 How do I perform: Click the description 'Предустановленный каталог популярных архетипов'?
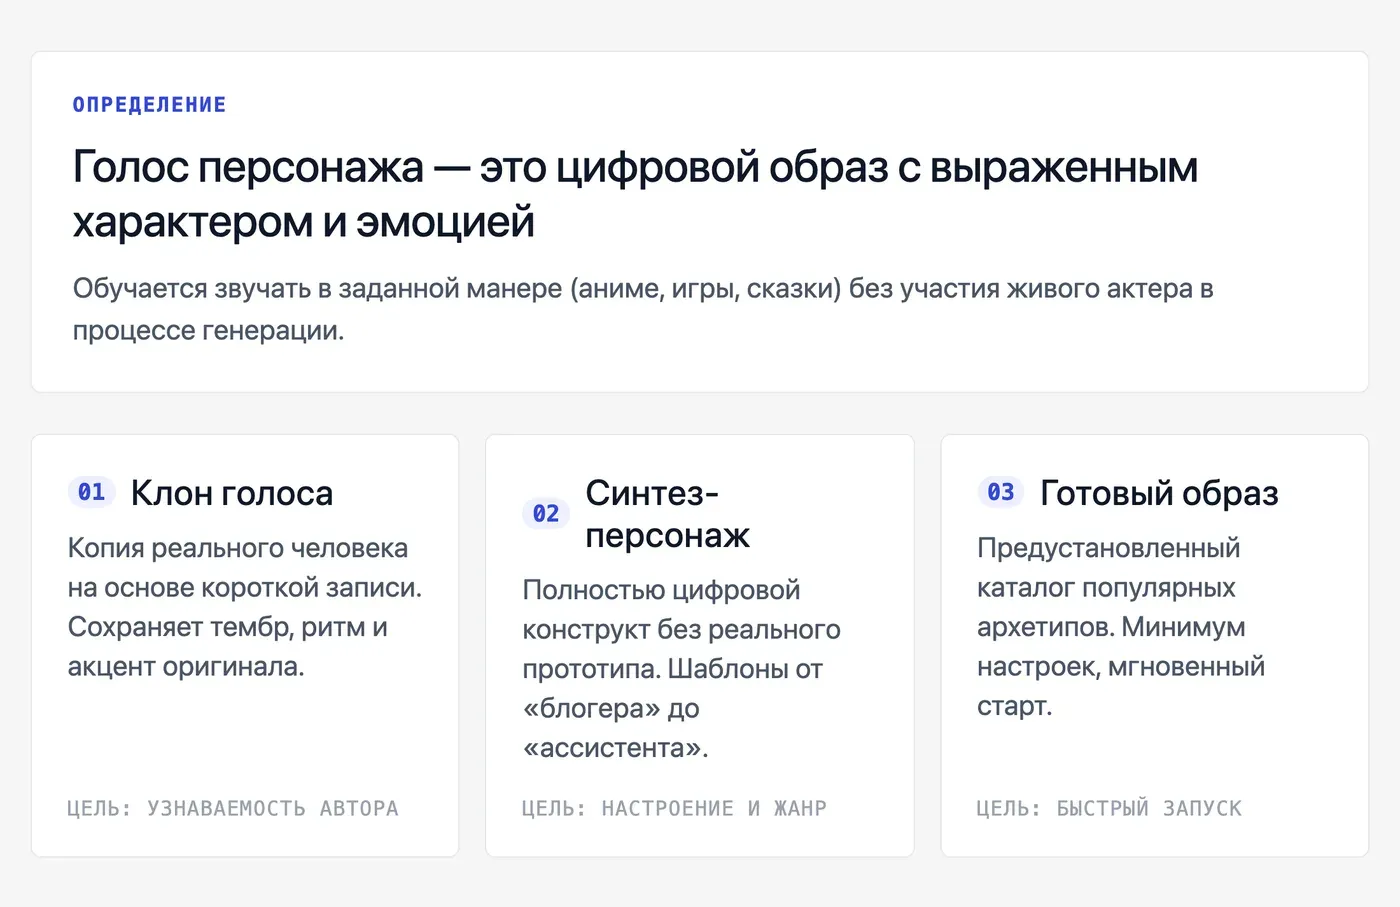point(1121,627)
